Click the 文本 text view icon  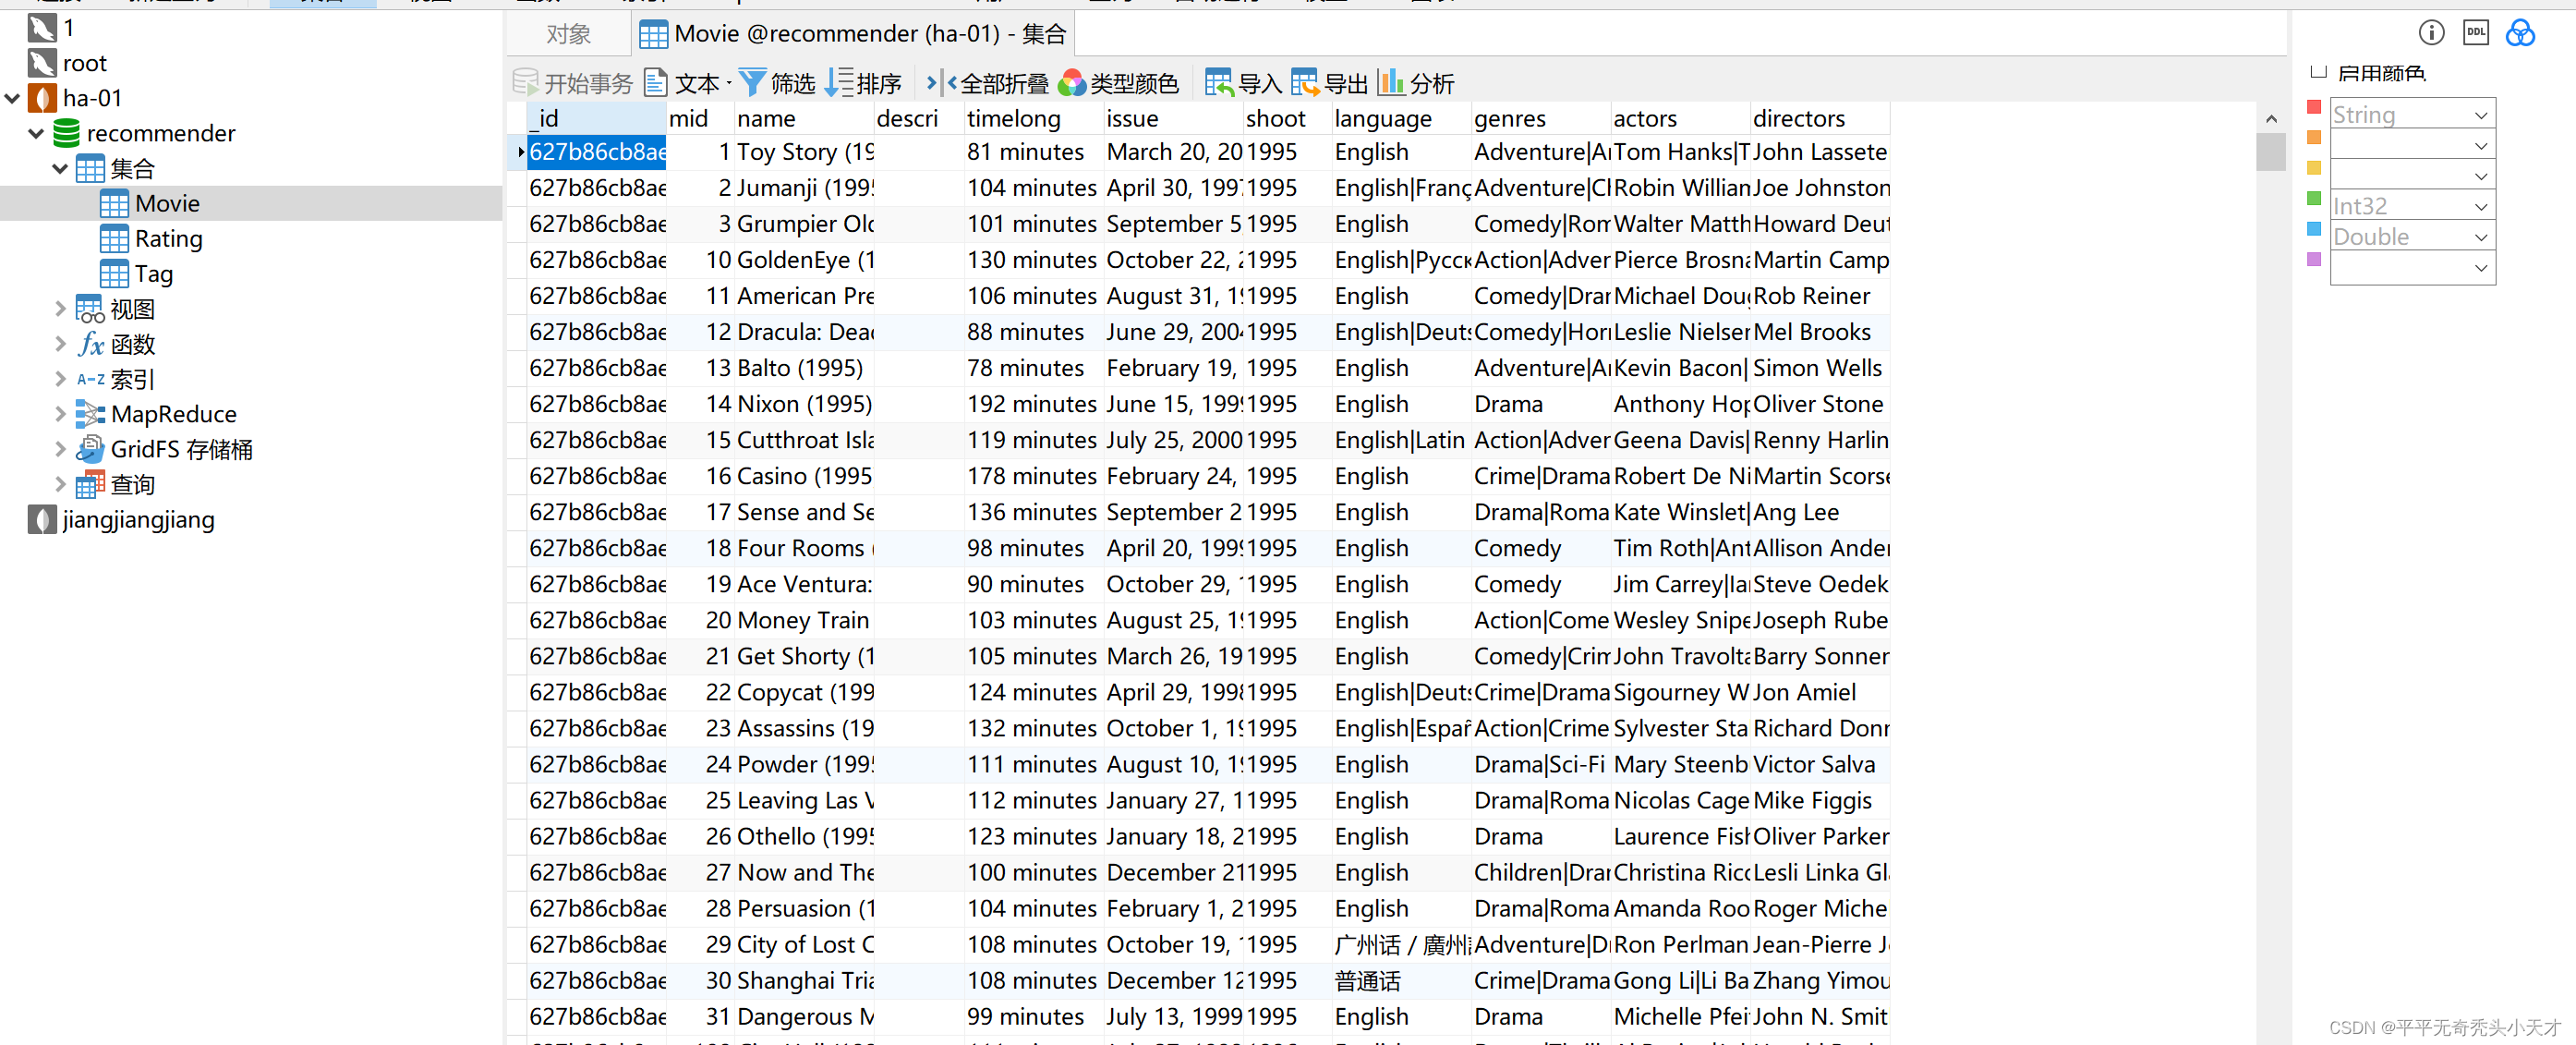(x=655, y=83)
